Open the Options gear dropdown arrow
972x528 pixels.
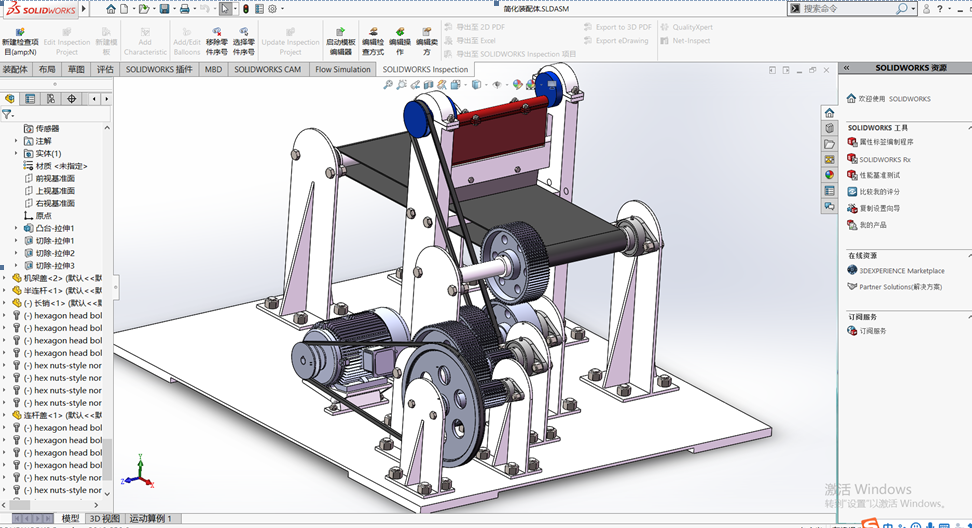(283, 9)
